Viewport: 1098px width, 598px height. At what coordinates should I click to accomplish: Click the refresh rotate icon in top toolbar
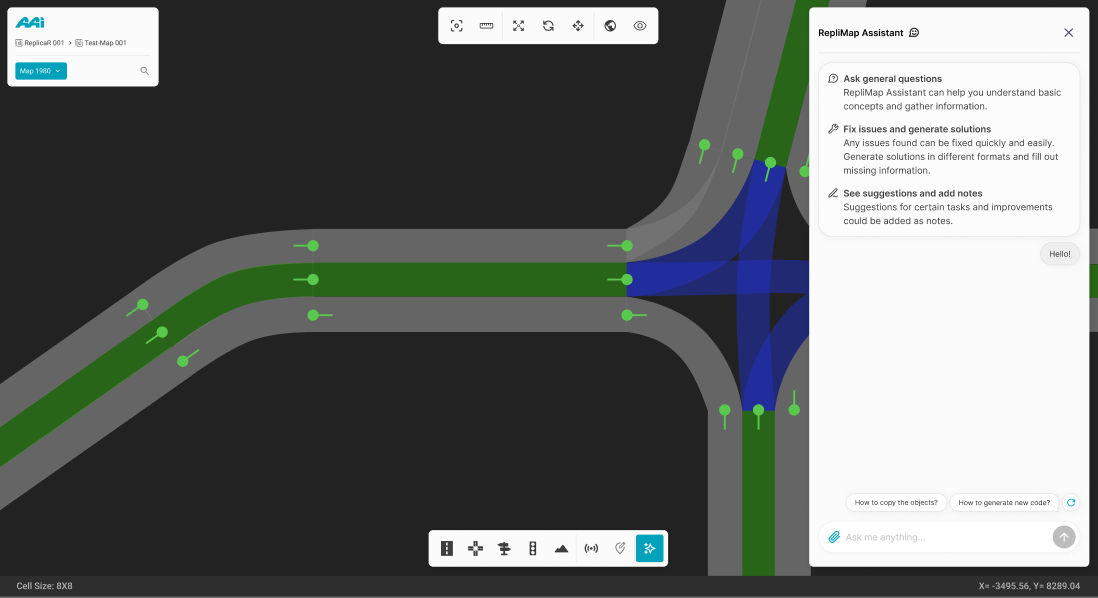click(548, 26)
